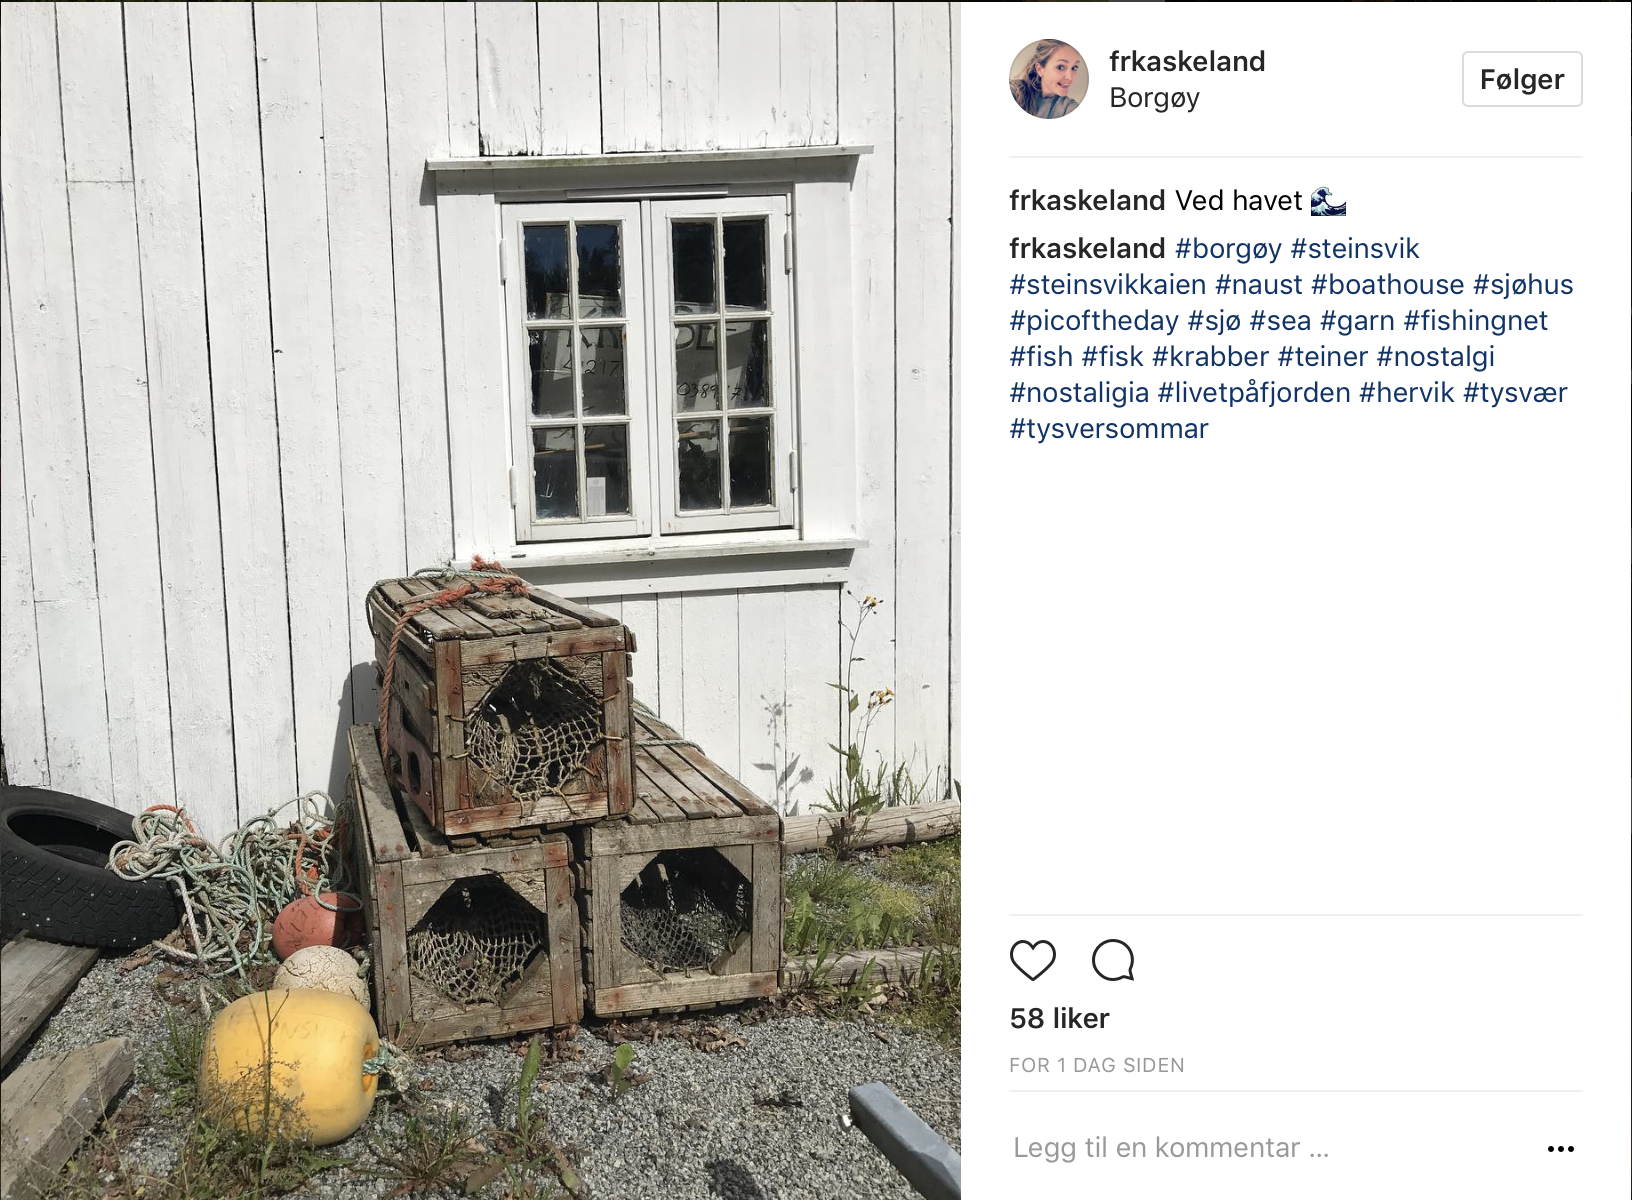The image size is (1632, 1200).
Task: Open frkaskeland's profile picture
Action: pyautogui.click(x=1049, y=79)
